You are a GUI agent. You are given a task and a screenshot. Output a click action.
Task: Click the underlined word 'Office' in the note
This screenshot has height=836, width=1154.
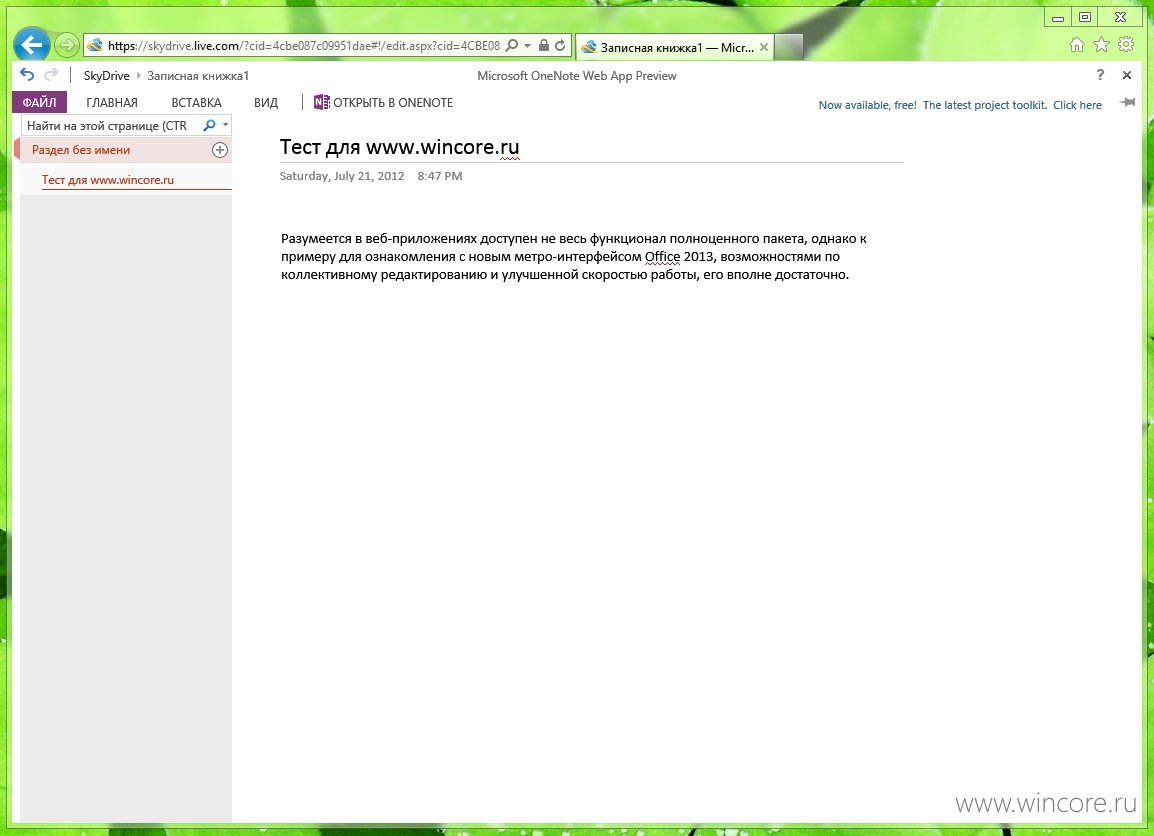coord(662,257)
